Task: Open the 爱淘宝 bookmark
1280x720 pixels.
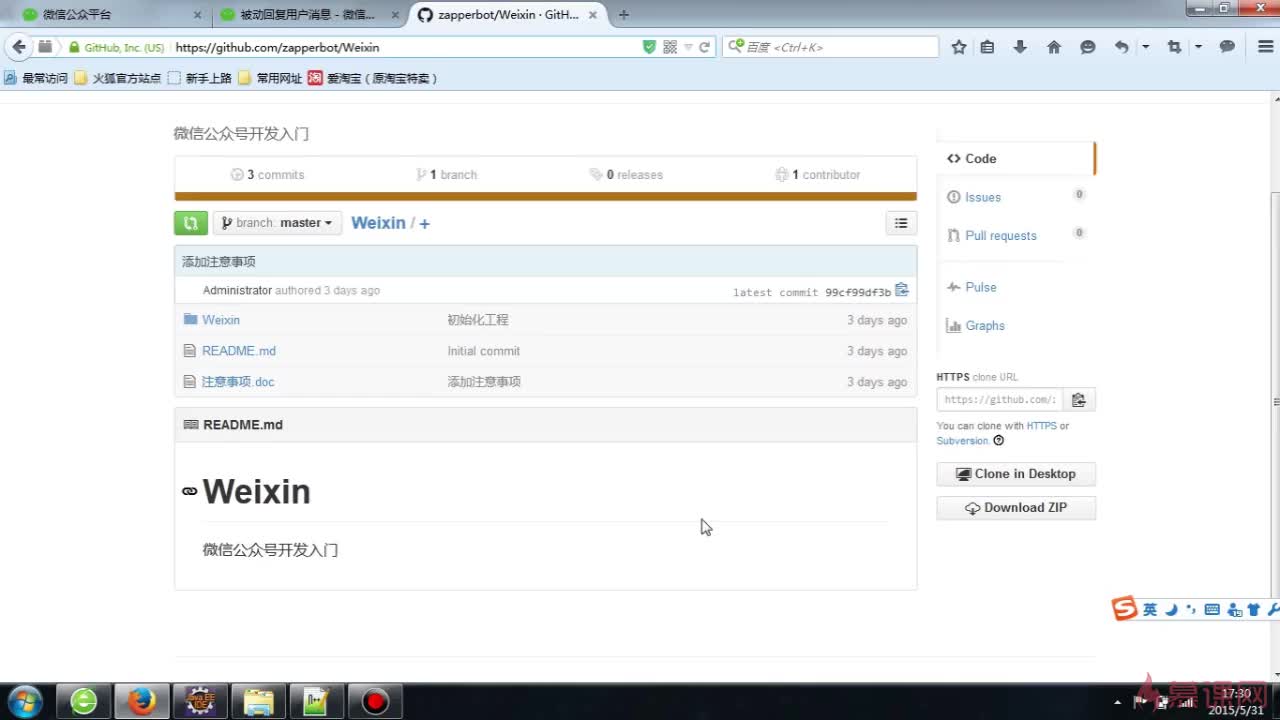Action: coord(373,78)
